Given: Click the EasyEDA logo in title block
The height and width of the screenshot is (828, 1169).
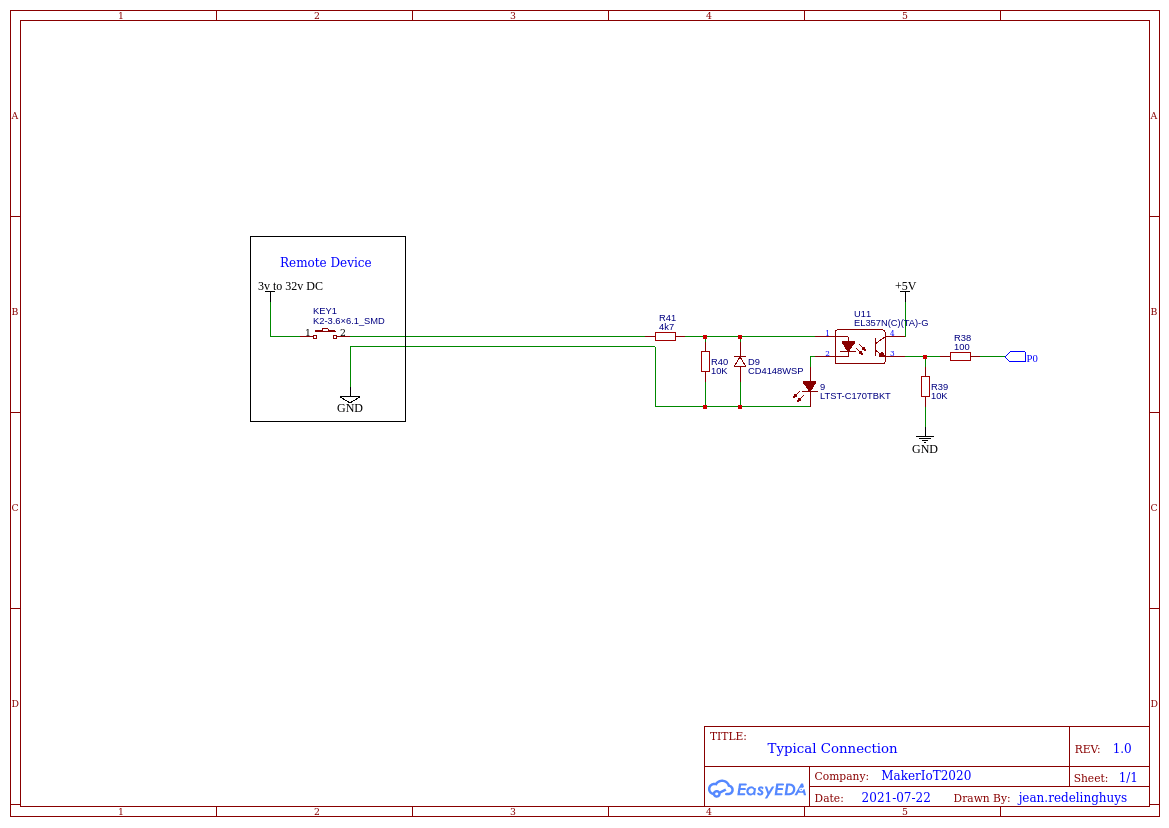Looking at the screenshot, I should point(757,789).
